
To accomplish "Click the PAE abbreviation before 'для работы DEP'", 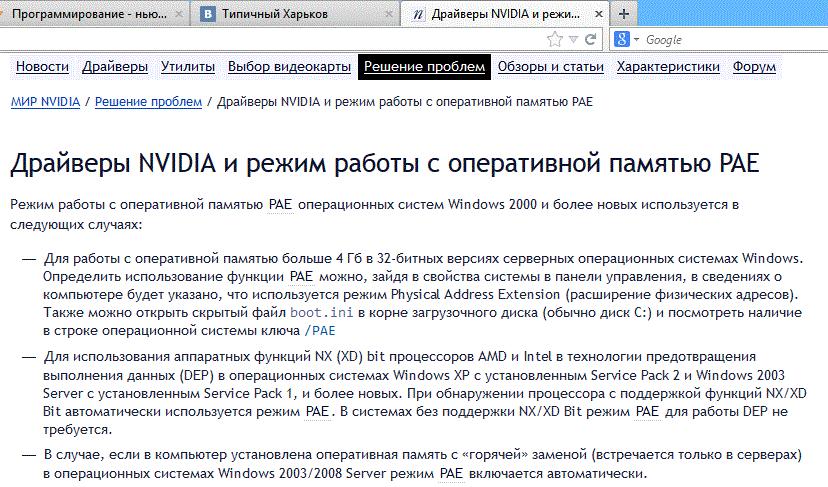I will pos(647,411).
